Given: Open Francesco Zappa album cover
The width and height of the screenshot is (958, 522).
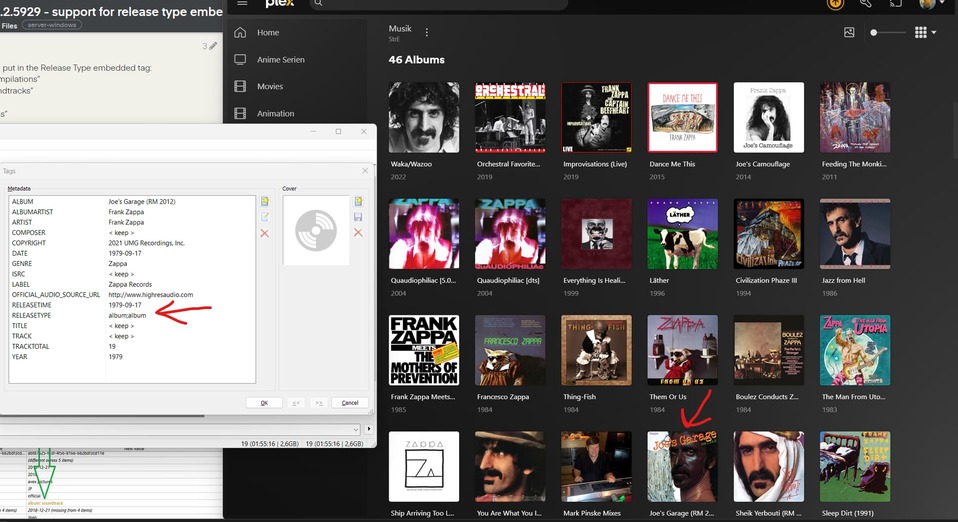Looking at the screenshot, I should tap(510, 350).
